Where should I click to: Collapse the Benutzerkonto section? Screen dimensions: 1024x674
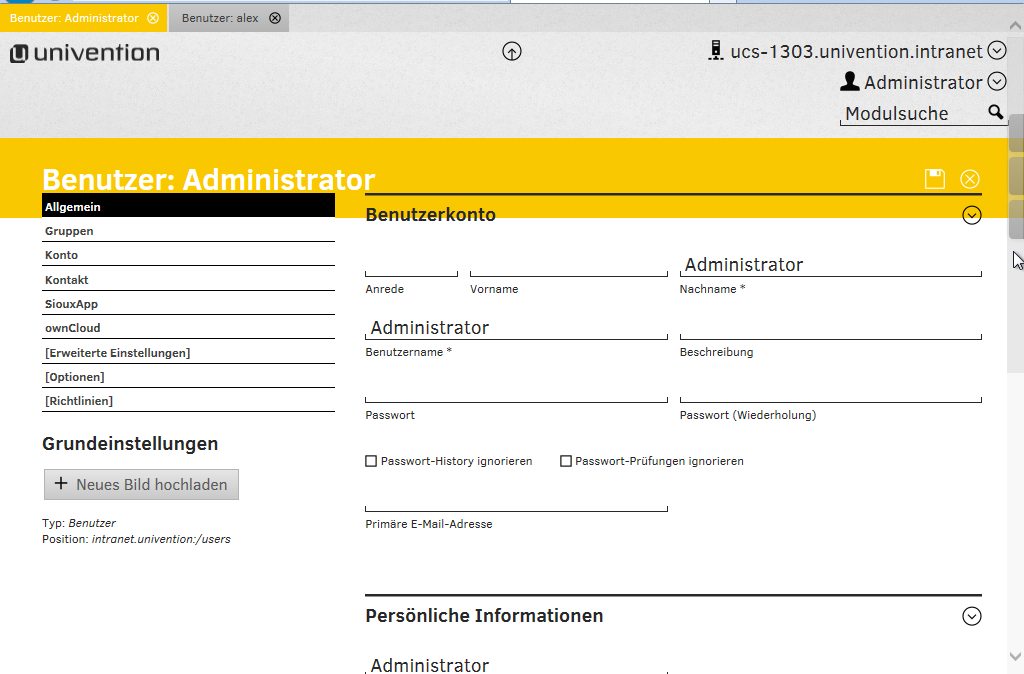click(971, 215)
